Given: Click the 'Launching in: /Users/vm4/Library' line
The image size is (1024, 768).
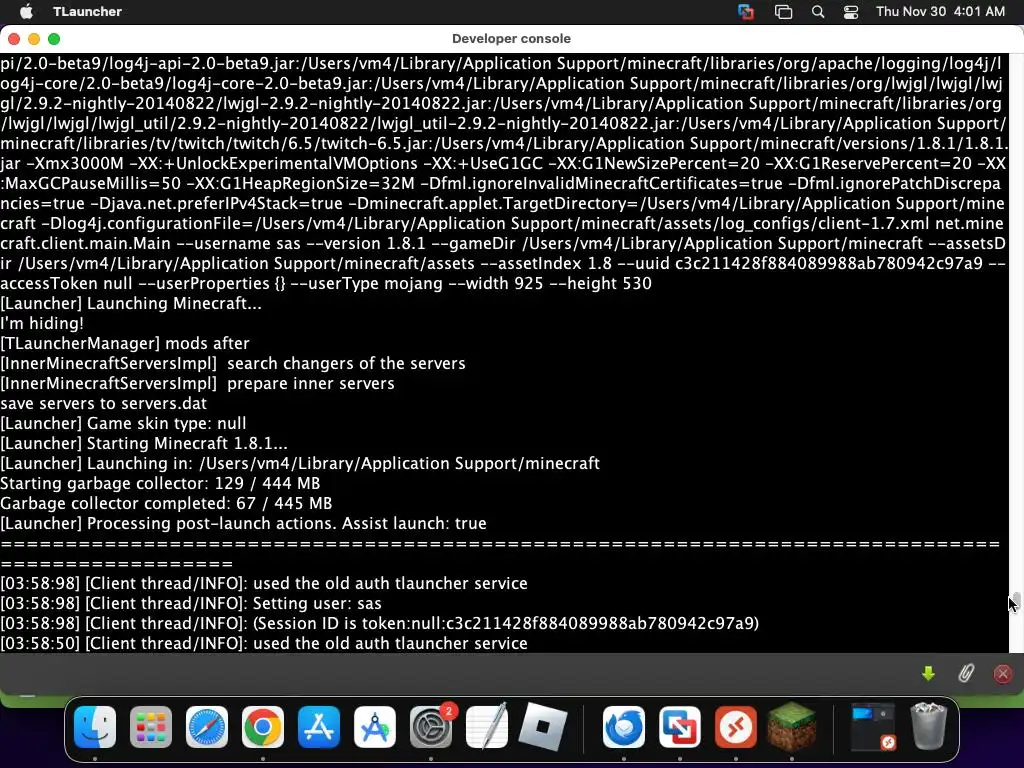Looking at the screenshot, I should [x=300, y=464].
